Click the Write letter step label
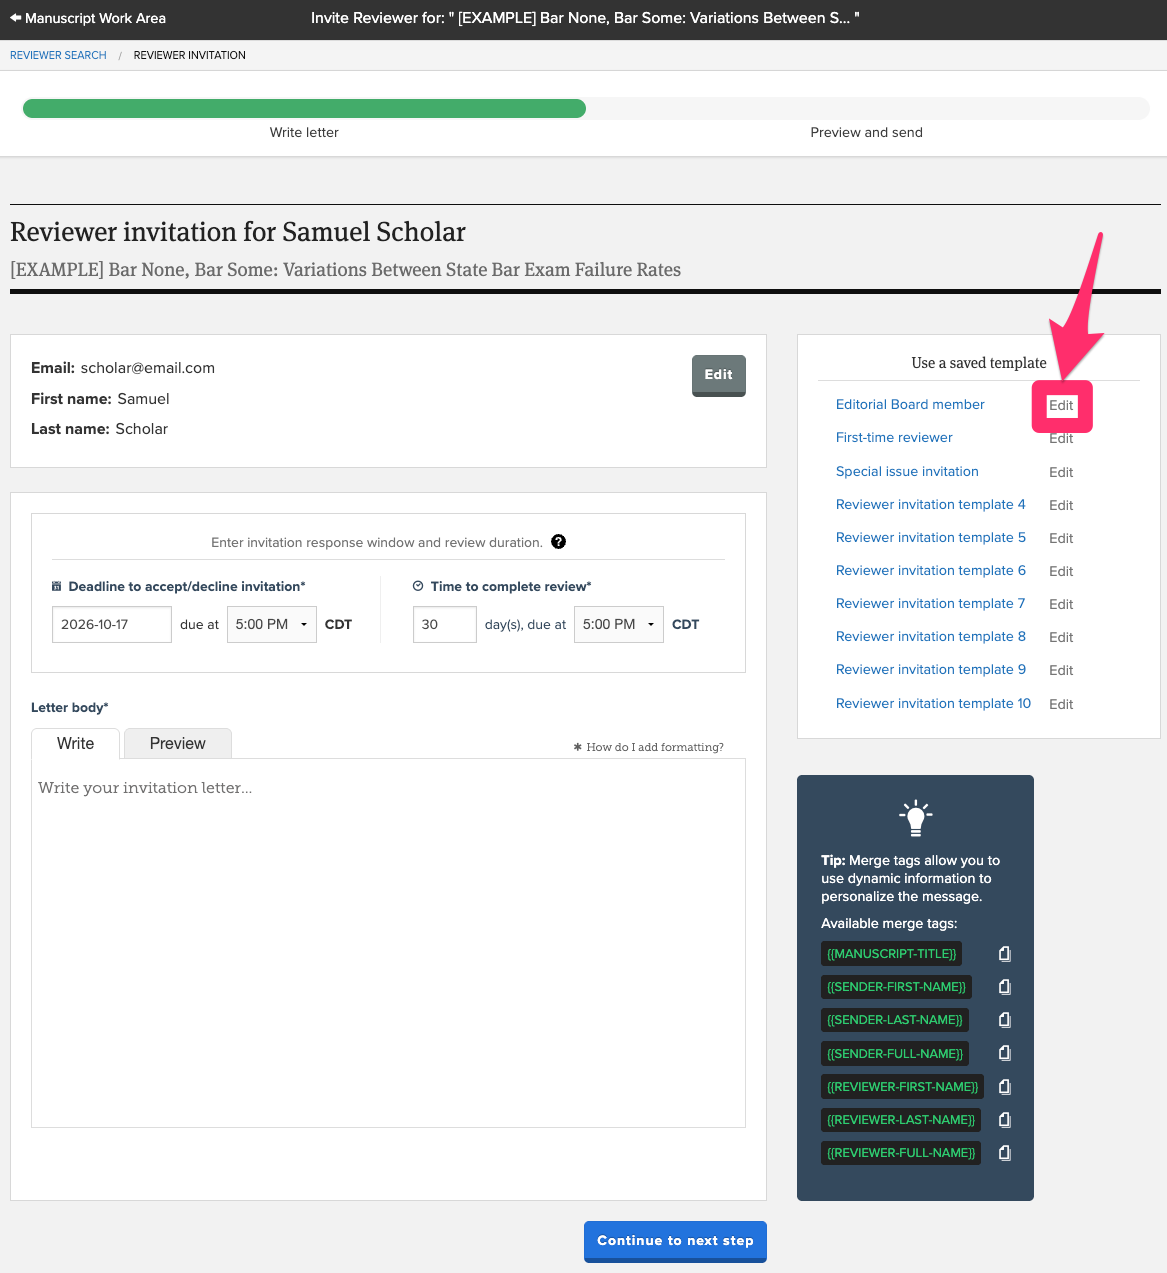 pos(304,132)
